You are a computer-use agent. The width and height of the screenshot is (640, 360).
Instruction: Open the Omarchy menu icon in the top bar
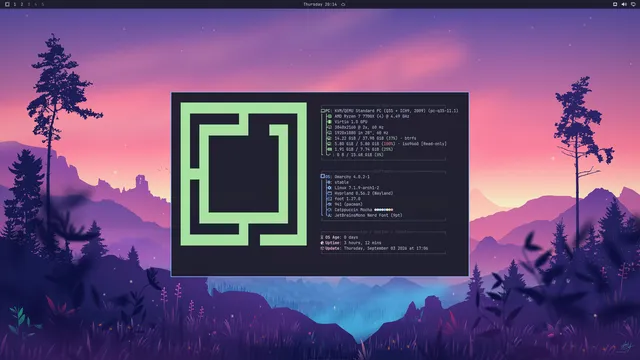click(7, 4)
